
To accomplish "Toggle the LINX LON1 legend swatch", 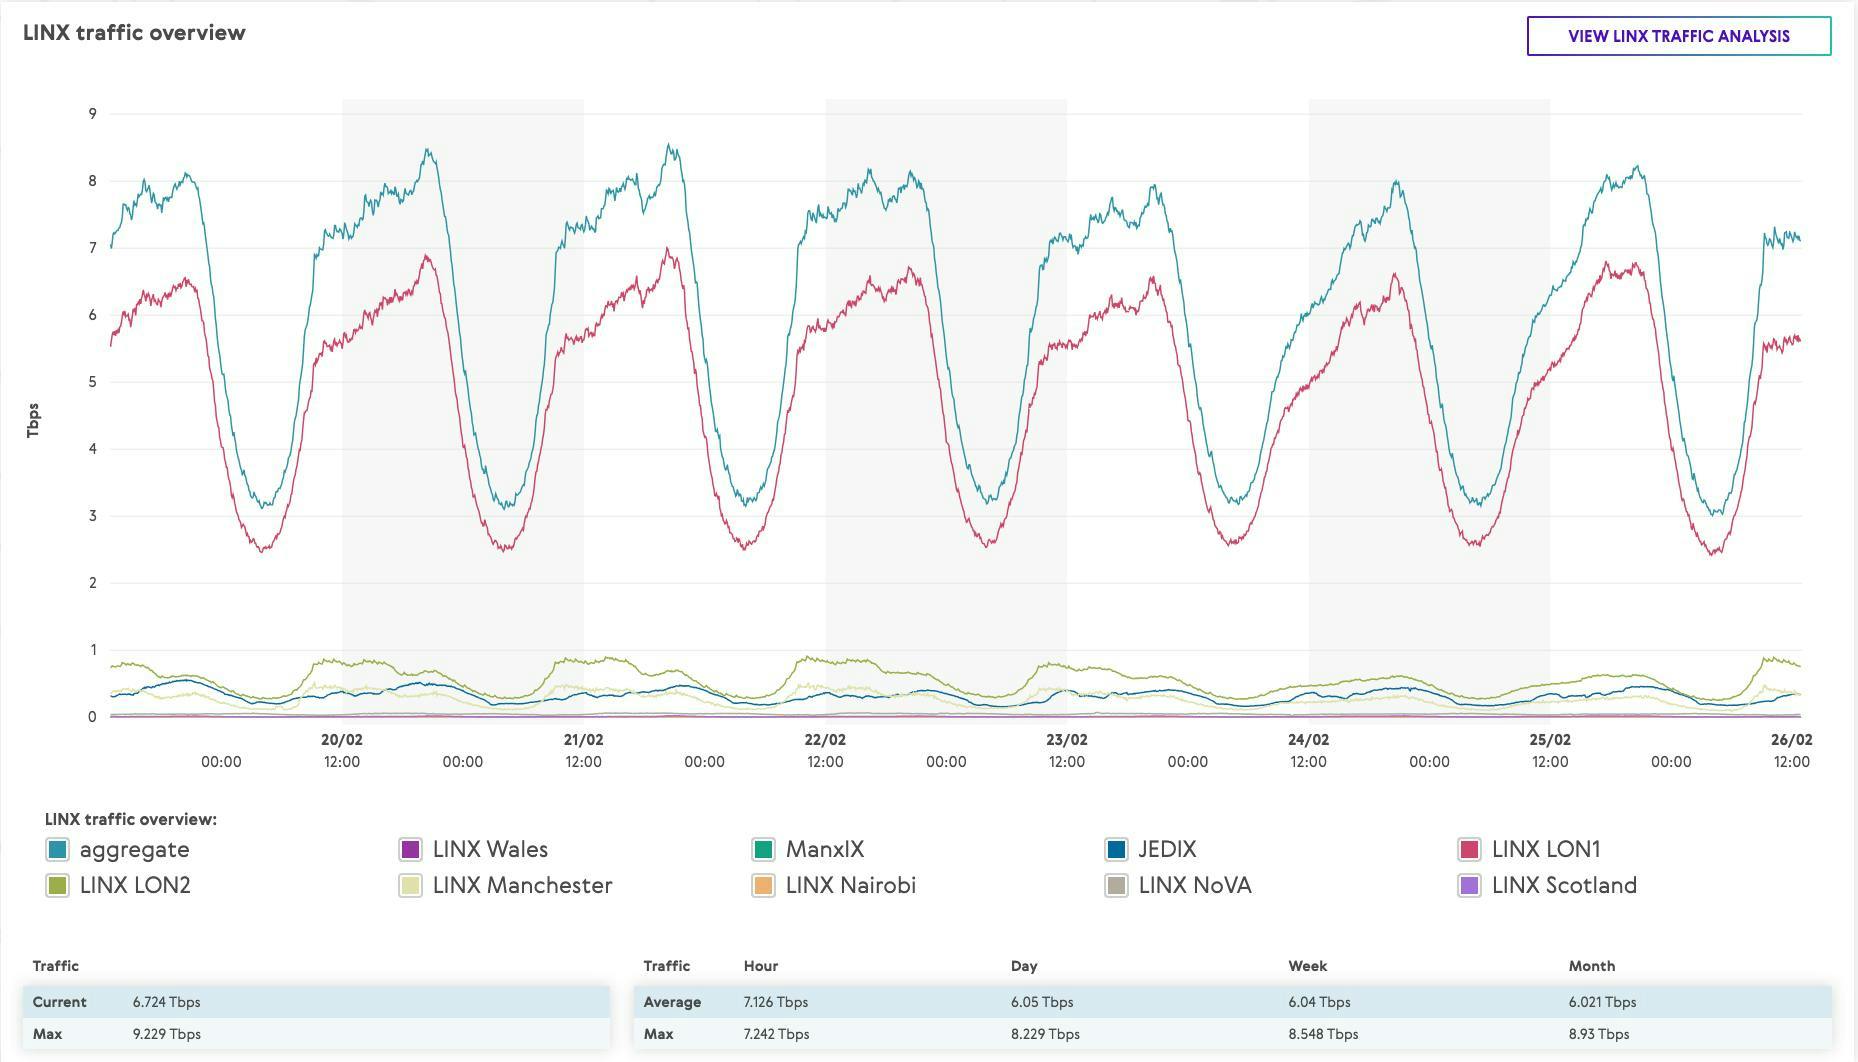I will (x=1469, y=850).
